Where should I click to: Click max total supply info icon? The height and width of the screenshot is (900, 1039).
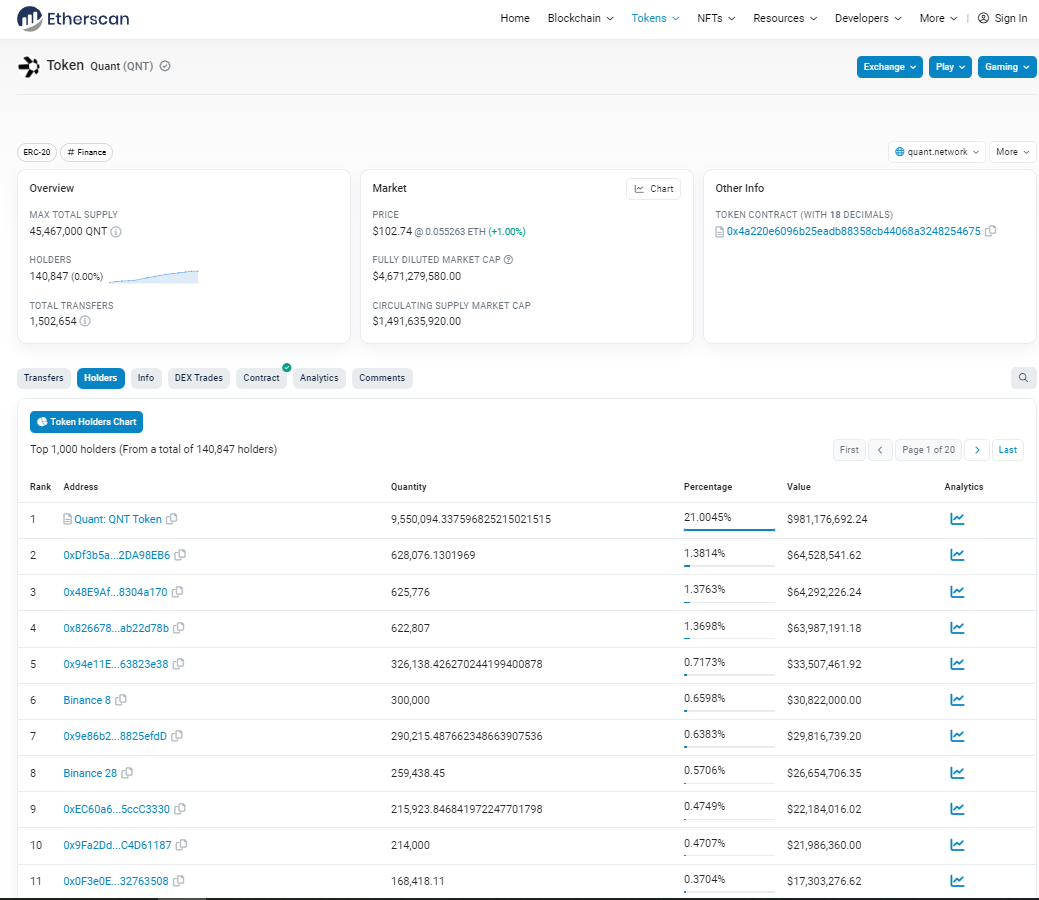[116, 232]
